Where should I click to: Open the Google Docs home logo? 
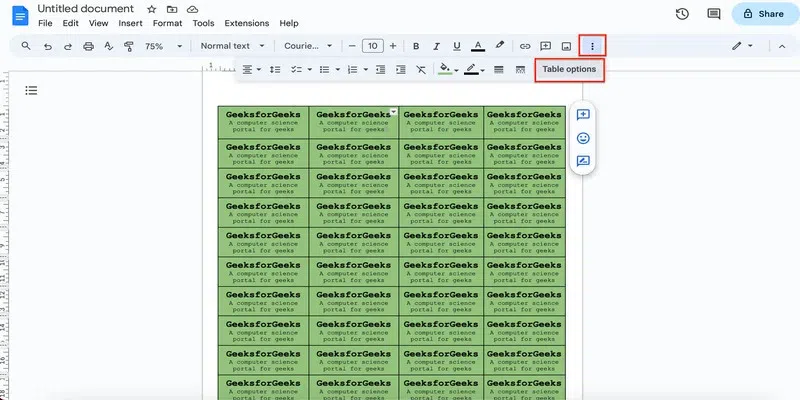20,16
